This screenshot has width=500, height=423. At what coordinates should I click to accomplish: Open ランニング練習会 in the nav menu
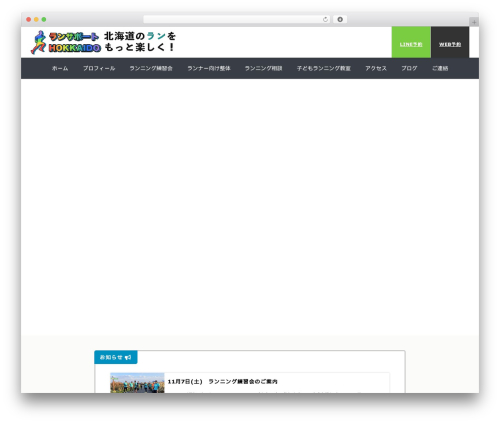point(151,68)
